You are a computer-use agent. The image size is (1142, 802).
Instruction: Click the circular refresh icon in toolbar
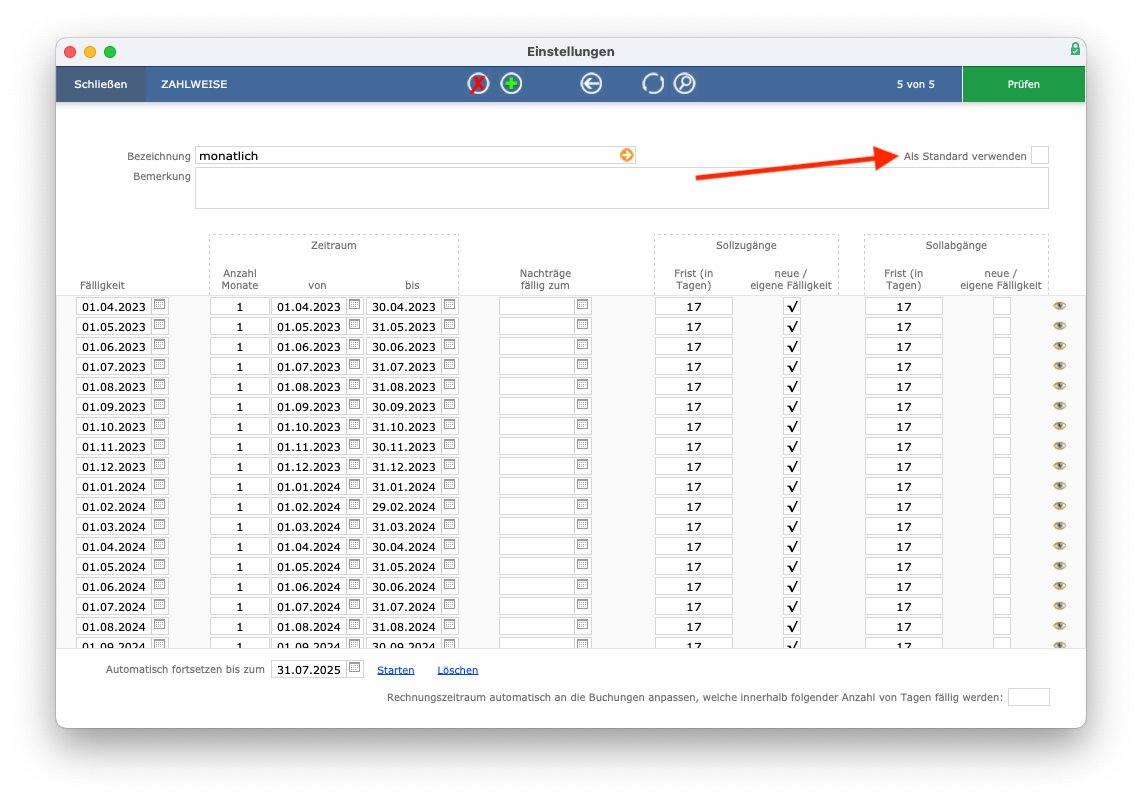[653, 84]
